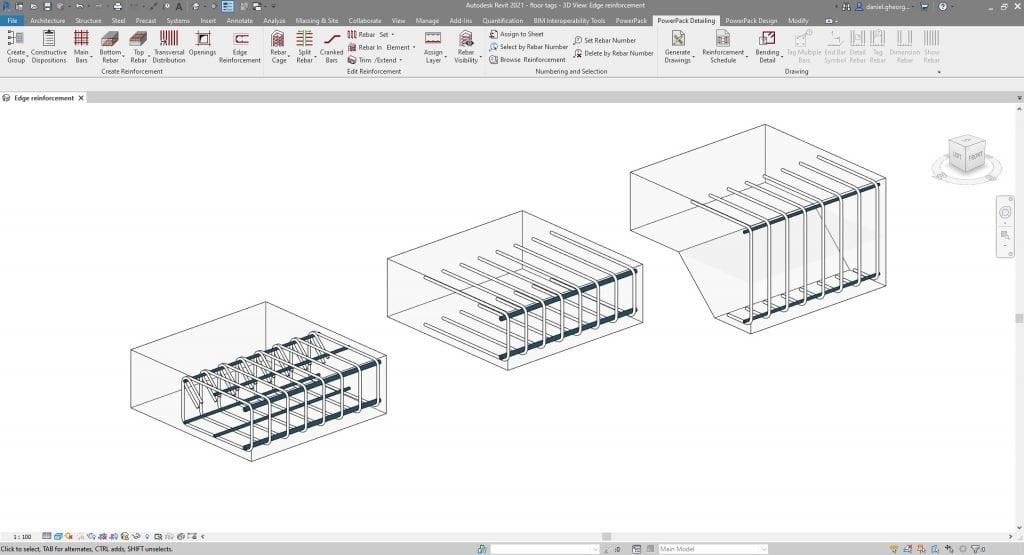Open the view scale 1 : 100 selector
This screenshot has width=1024, height=555.
[x=22, y=537]
